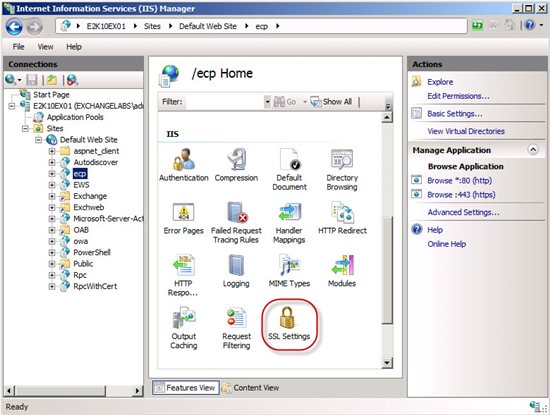Expand the EWS tree node

[52, 185]
